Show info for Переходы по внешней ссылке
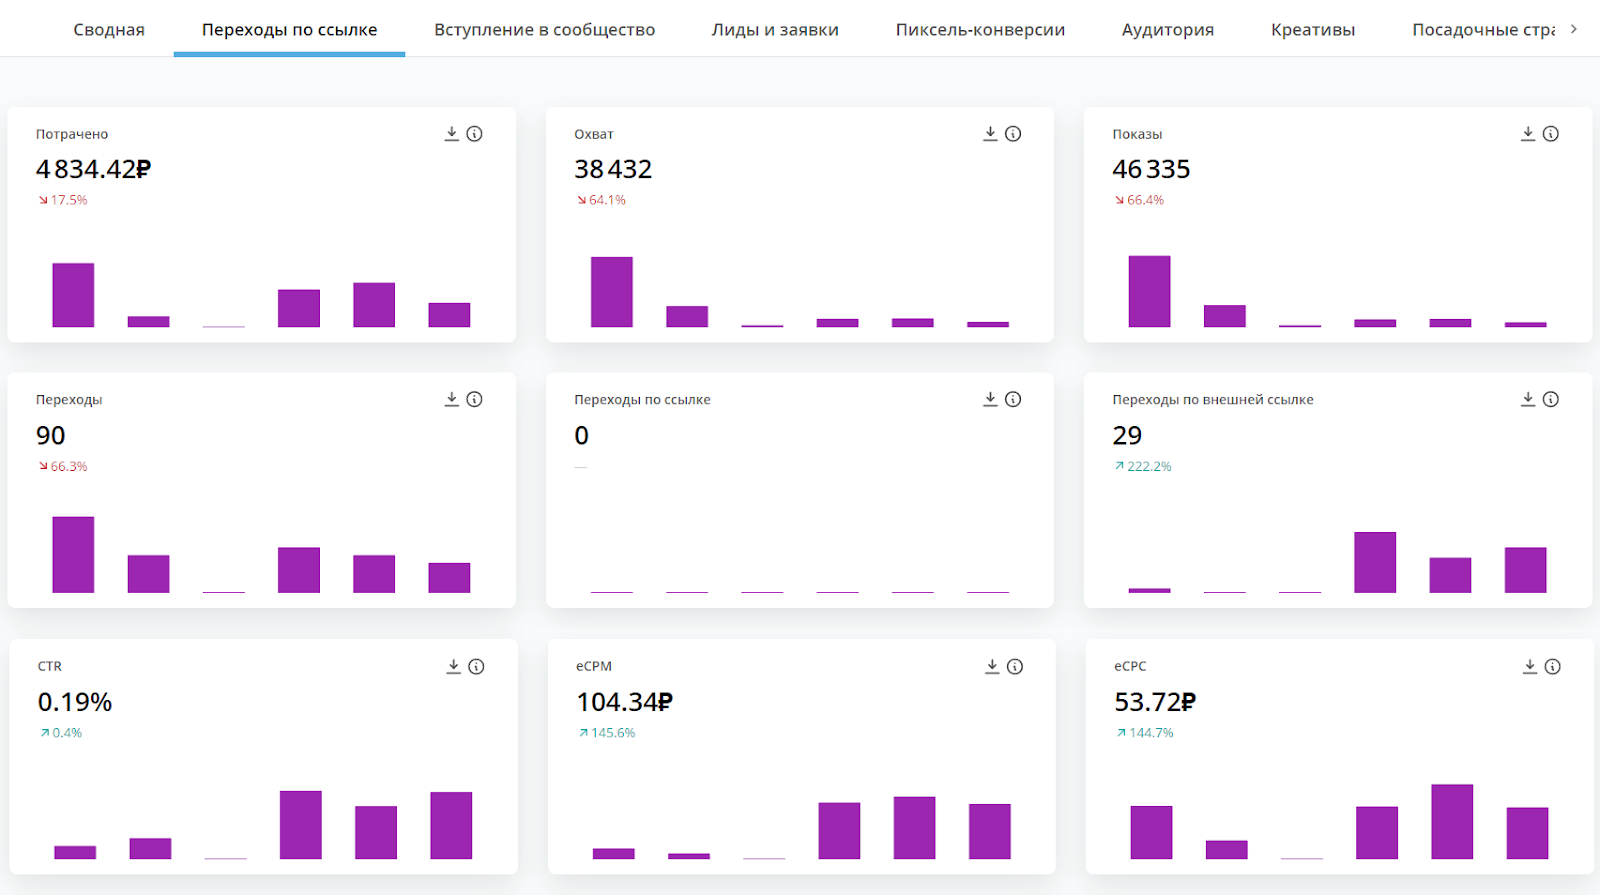This screenshot has width=1600, height=895. click(1551, 399)
